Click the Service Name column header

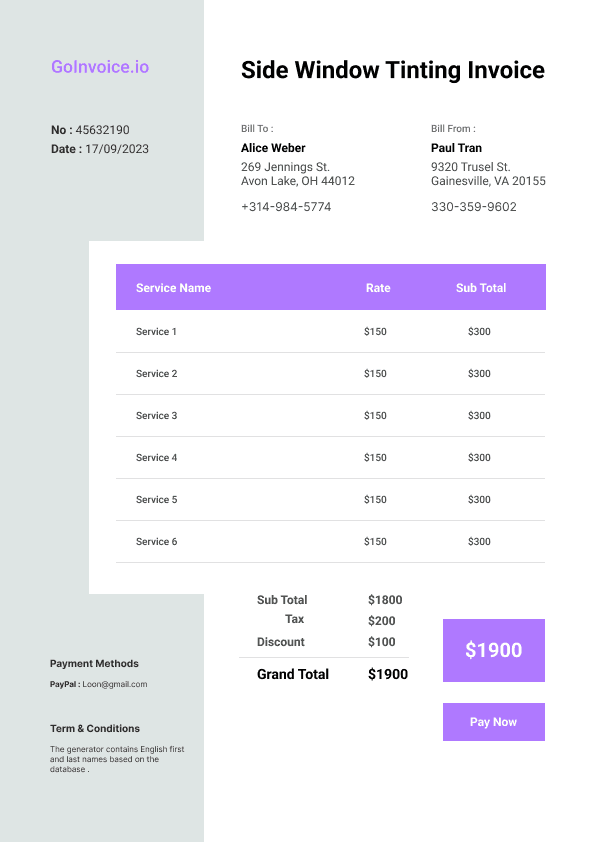tap(173, 288)
